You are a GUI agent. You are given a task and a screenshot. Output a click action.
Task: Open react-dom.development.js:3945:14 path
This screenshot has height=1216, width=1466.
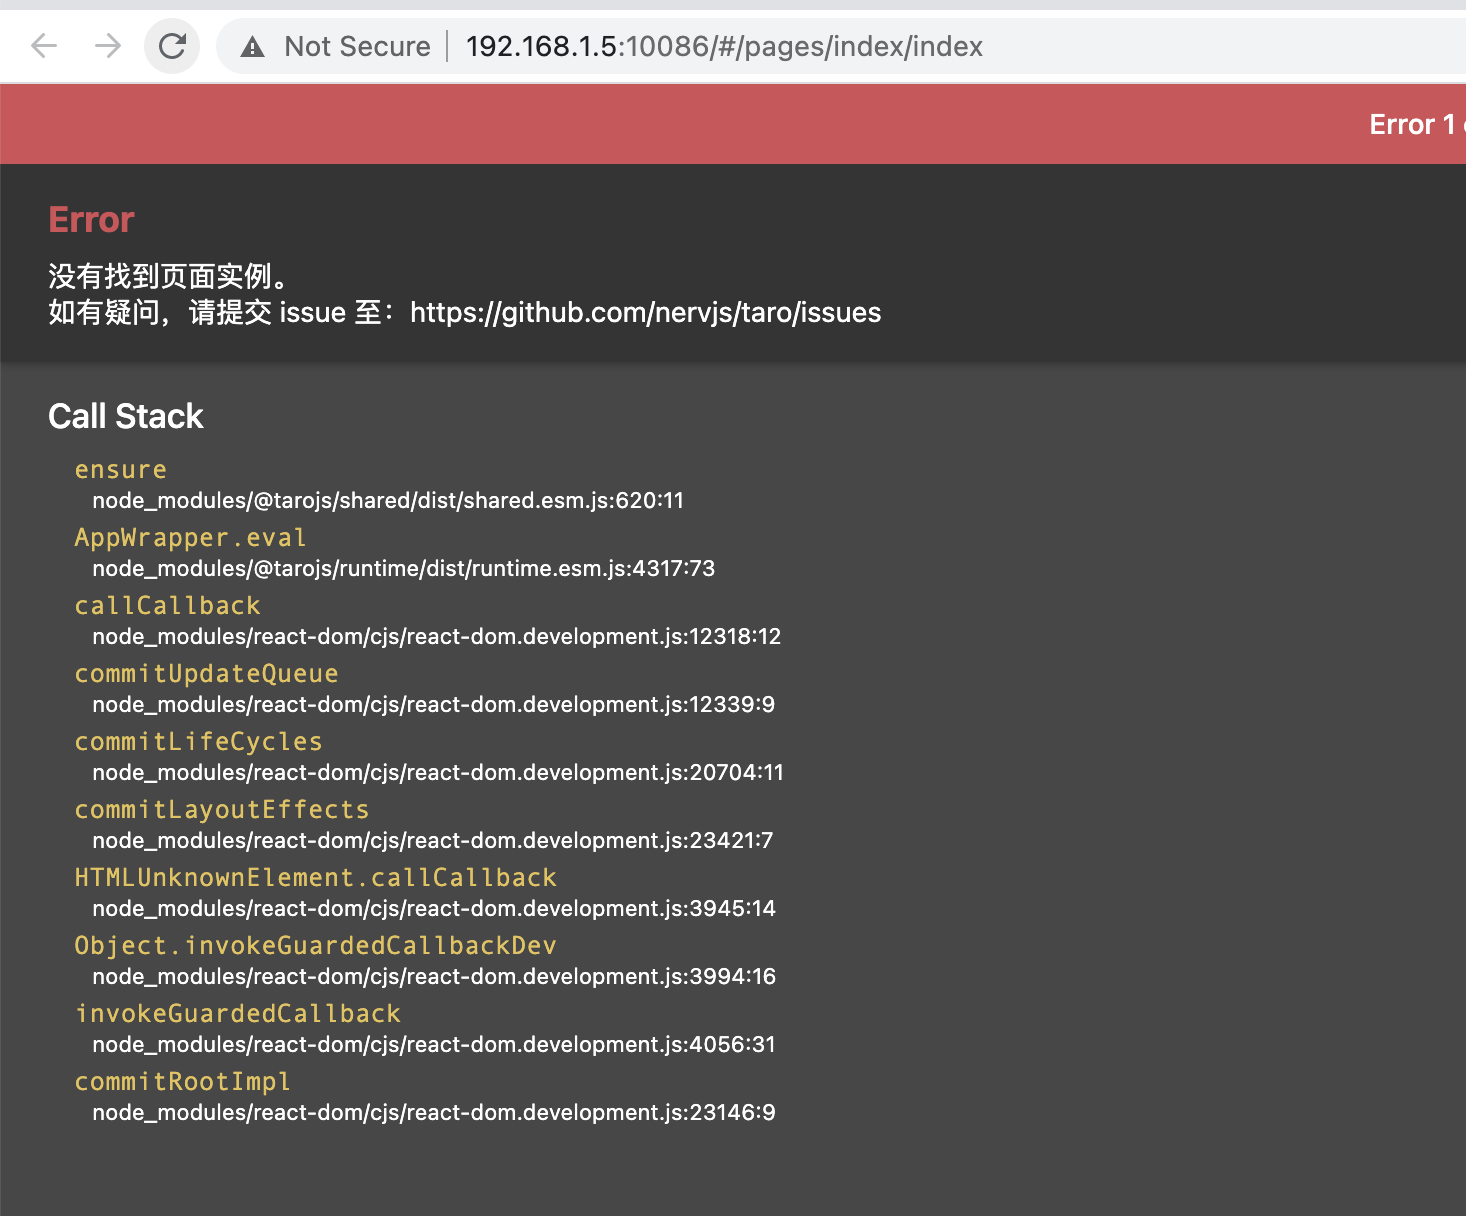tap(434, 908)
